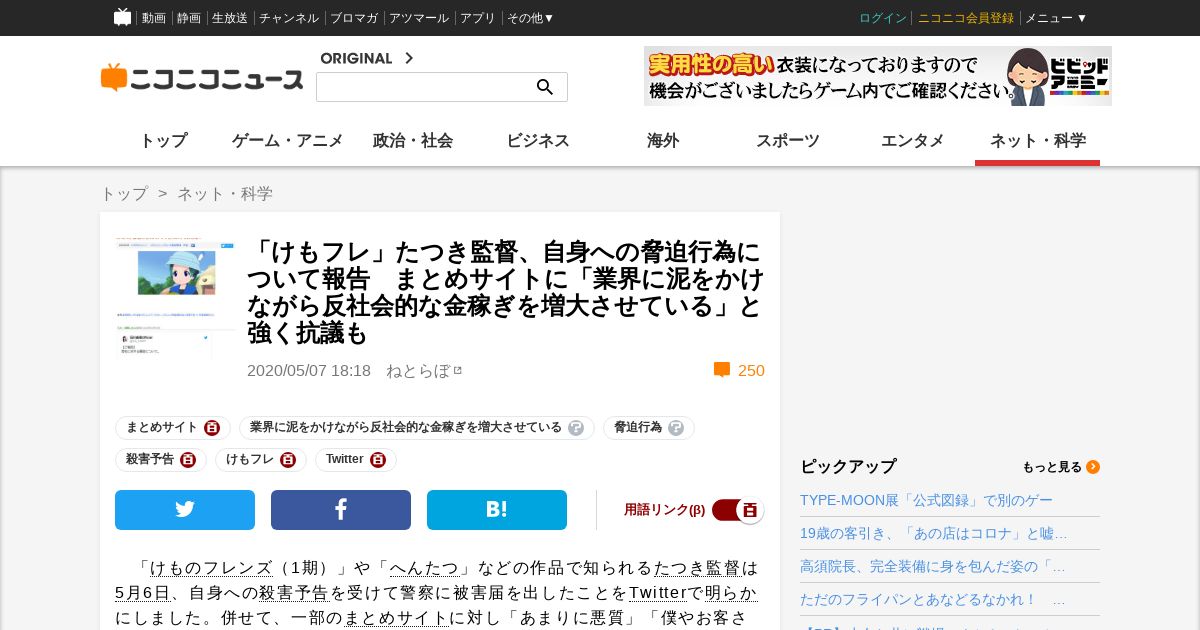Click the article headline title

pos(505,292)
